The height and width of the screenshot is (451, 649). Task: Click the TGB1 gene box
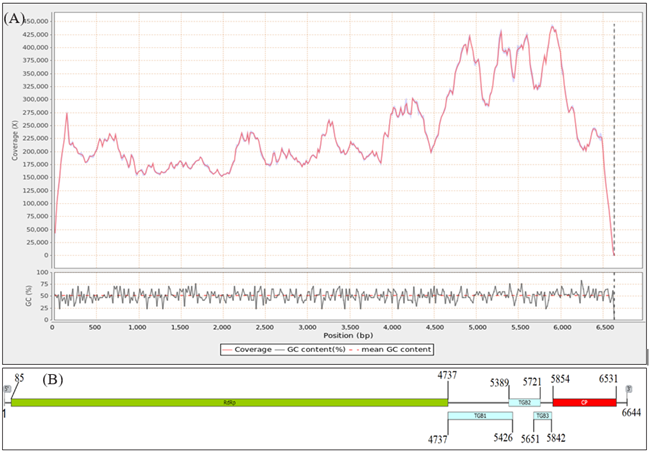coord(480,414)
